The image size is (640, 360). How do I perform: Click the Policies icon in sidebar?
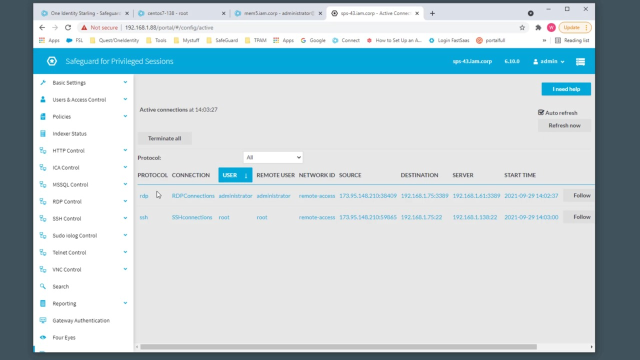[43, 116]
